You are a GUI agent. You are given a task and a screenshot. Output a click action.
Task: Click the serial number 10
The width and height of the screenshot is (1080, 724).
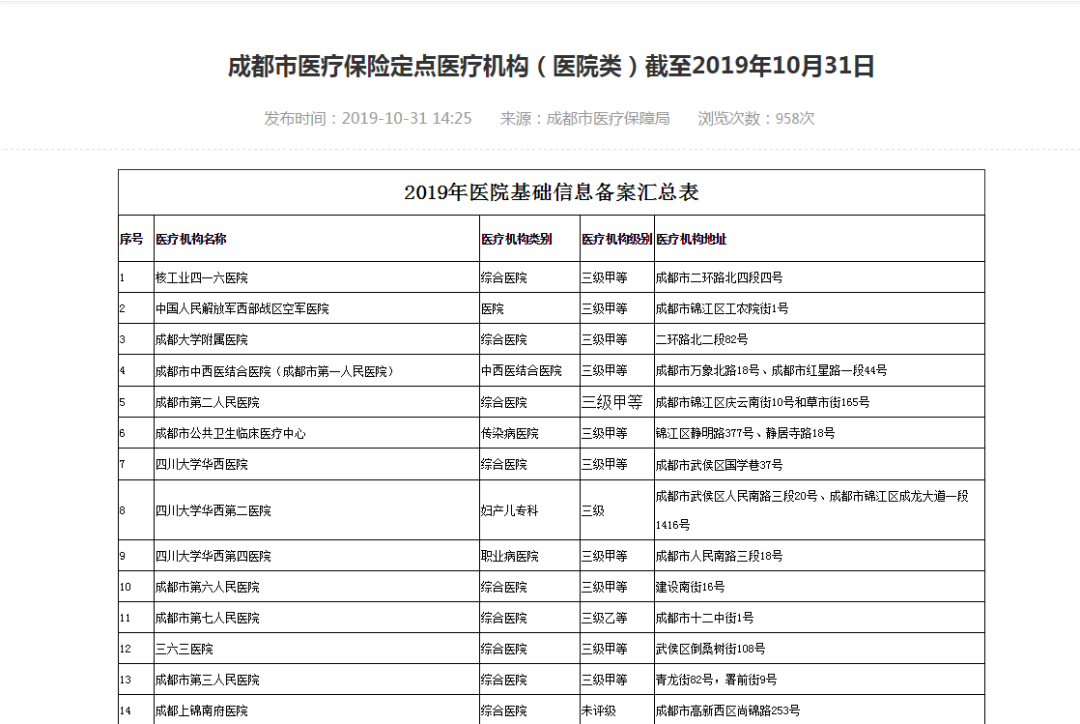125,587
